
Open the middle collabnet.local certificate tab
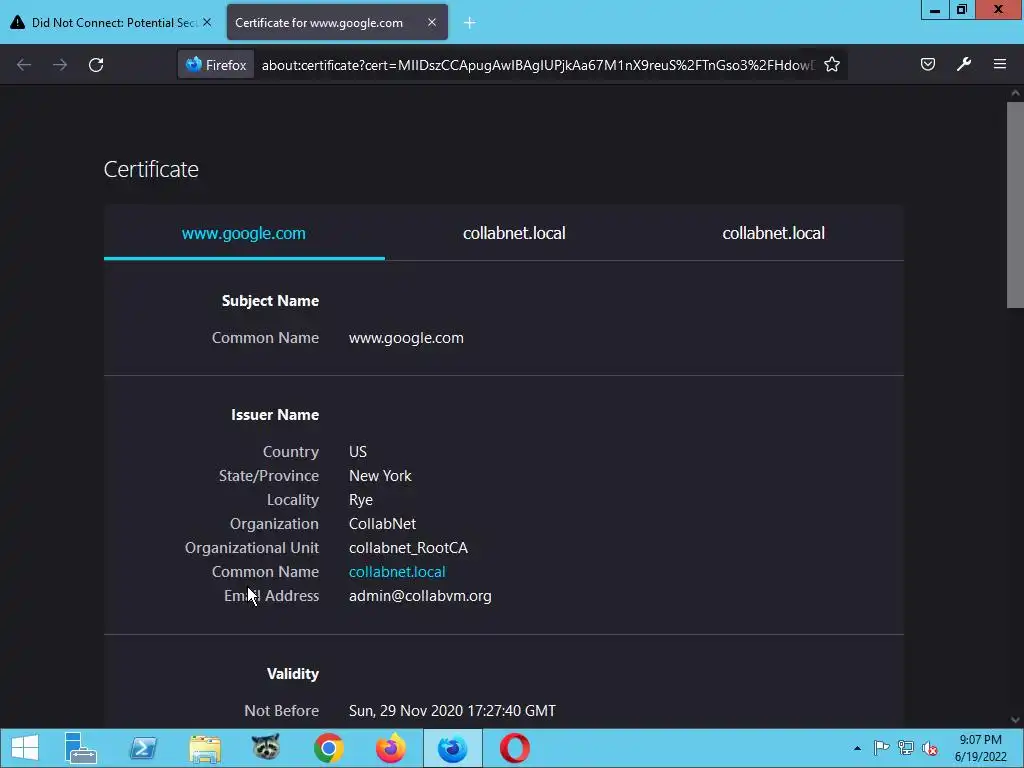tap(514, 233)
